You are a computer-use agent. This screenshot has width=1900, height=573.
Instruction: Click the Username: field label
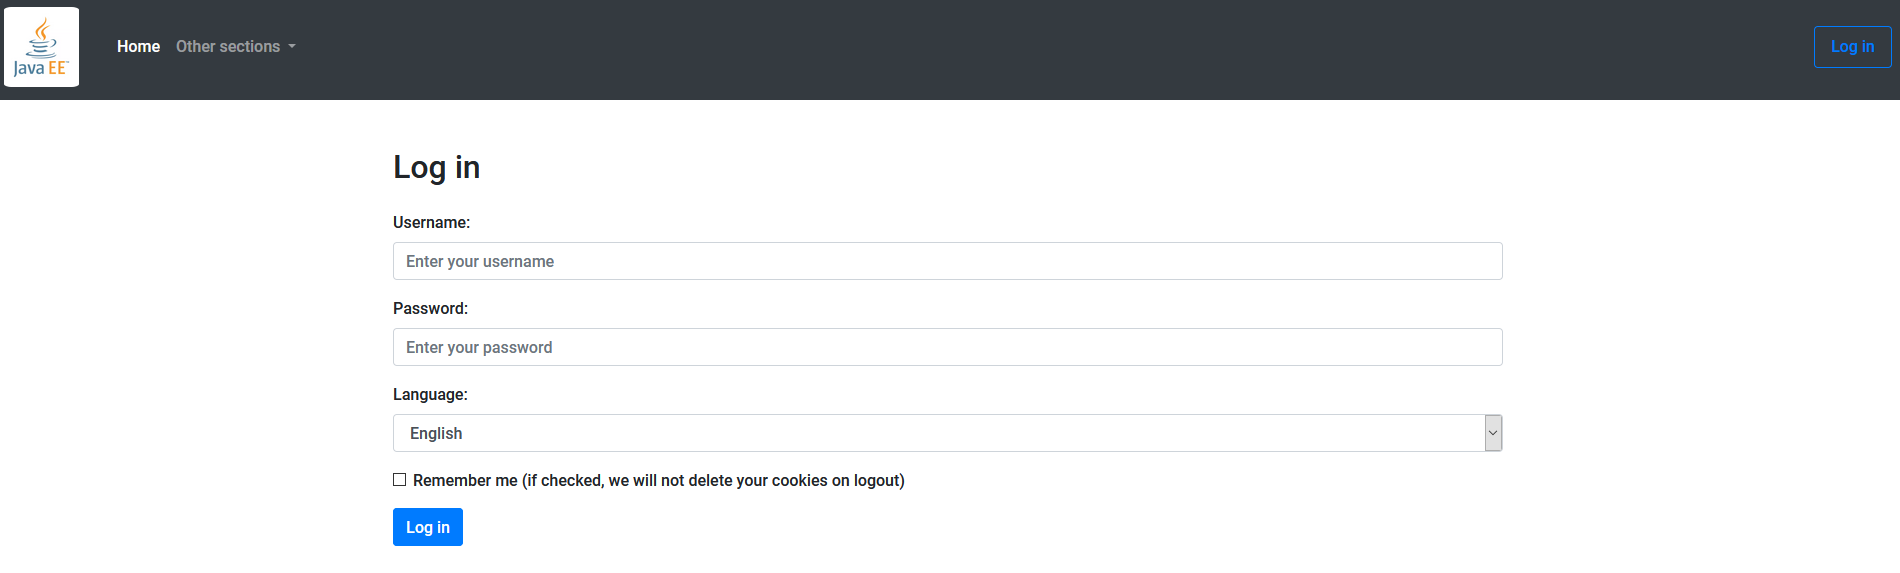click(431, 222)
